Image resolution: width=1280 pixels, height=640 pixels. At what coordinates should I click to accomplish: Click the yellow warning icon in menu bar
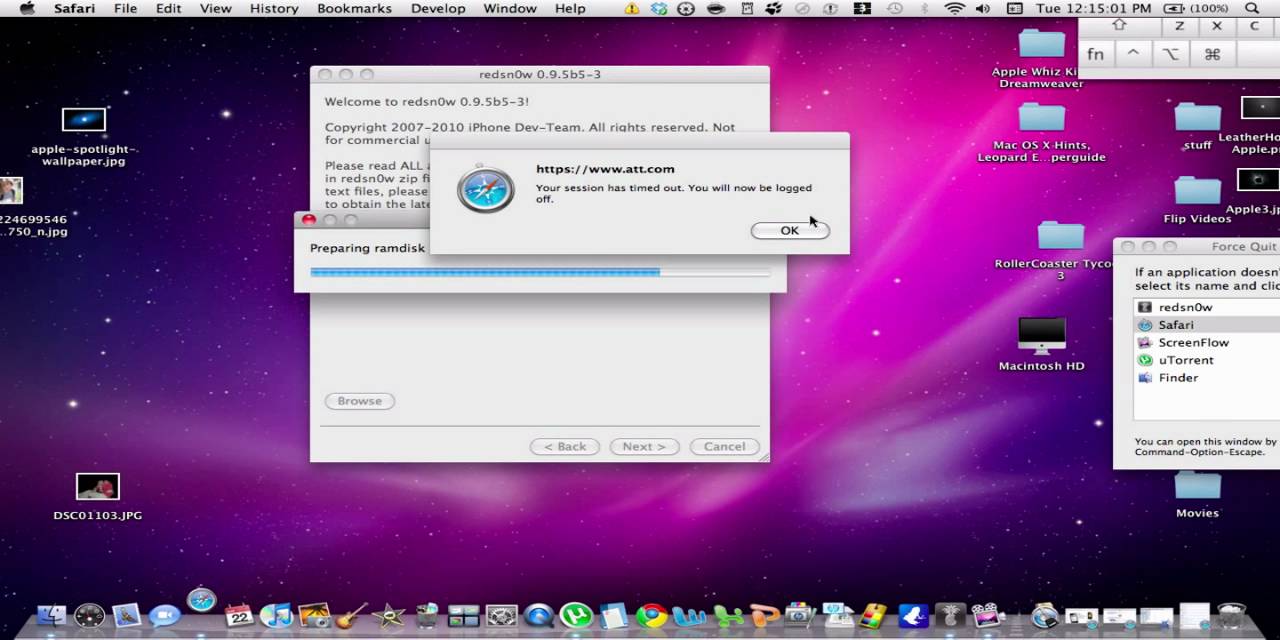click(631, 8)
